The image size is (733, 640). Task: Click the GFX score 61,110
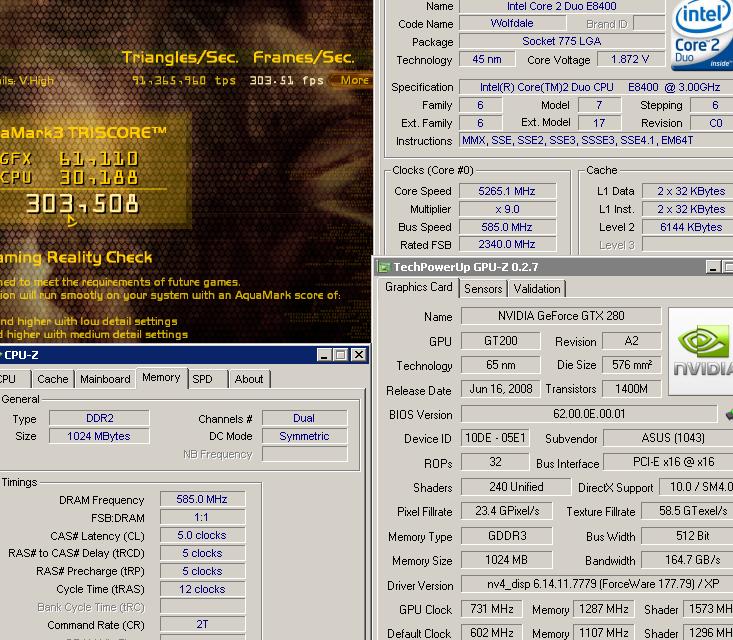tap(99, 159)
